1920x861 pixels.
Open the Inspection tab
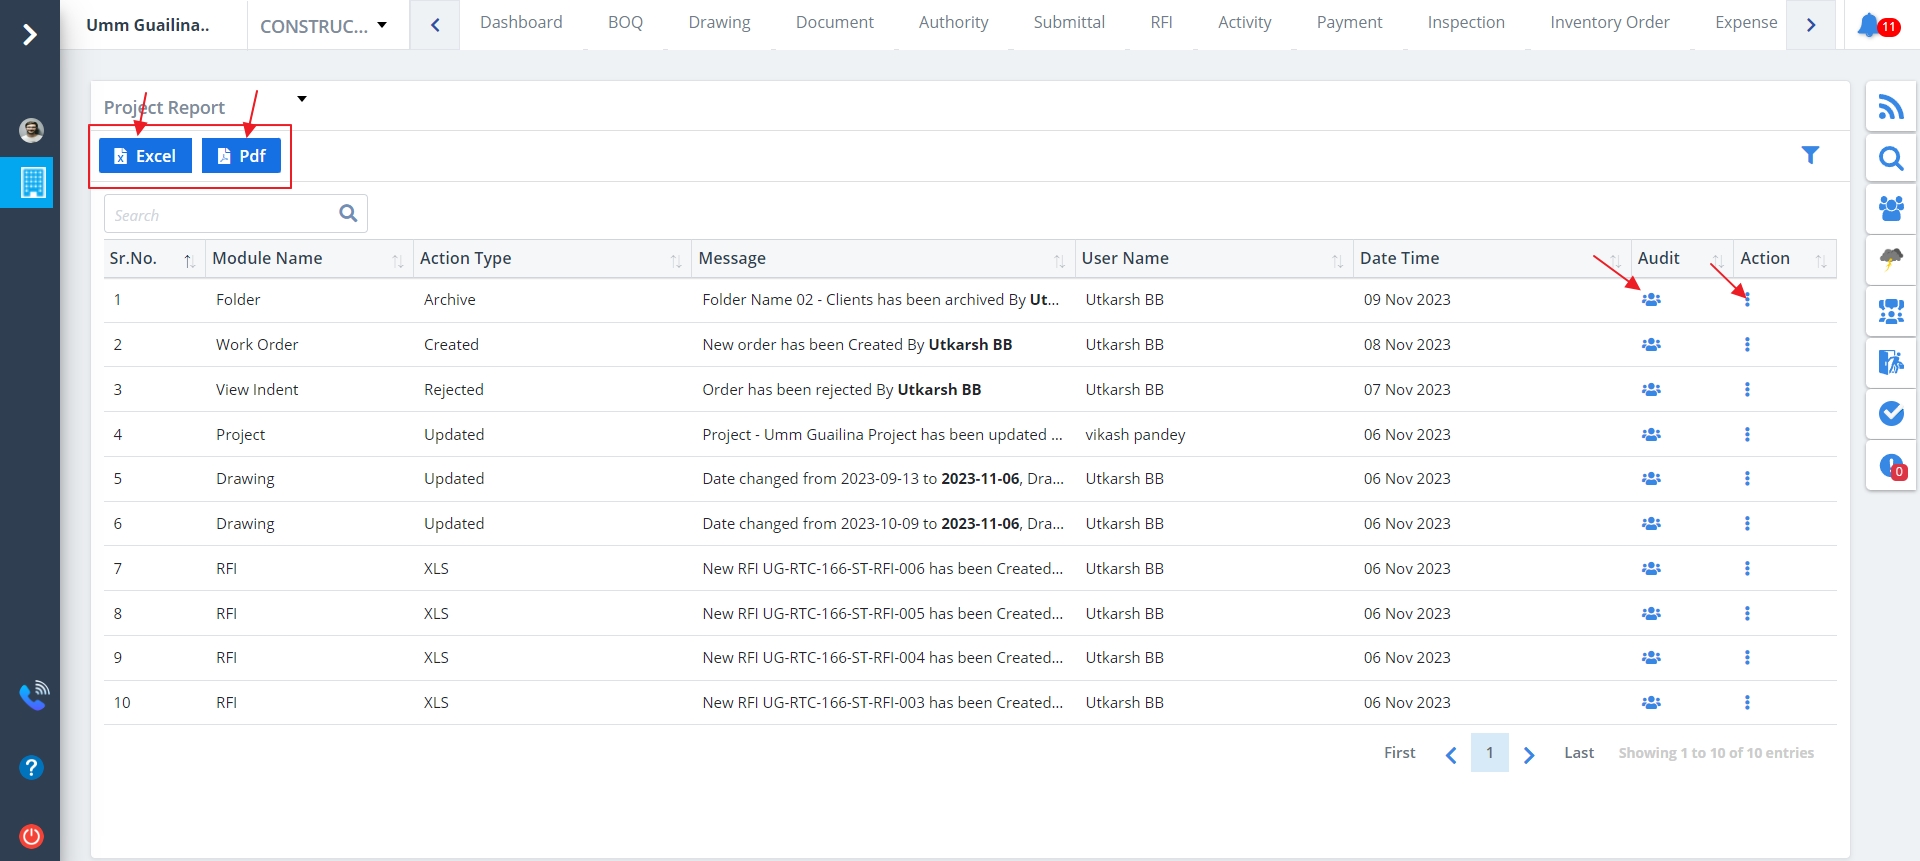[x=1465, y=23]
